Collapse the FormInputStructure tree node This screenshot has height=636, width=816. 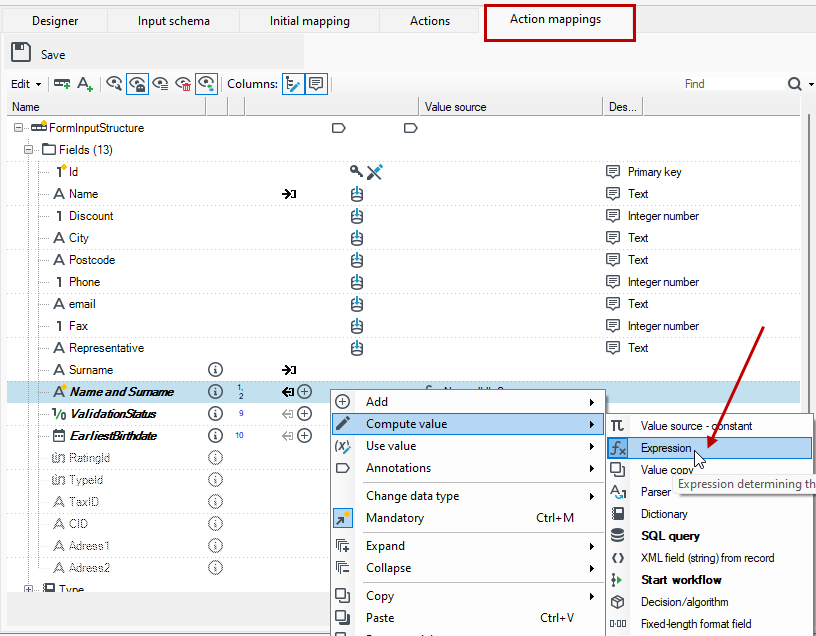[x=18, y=128]
